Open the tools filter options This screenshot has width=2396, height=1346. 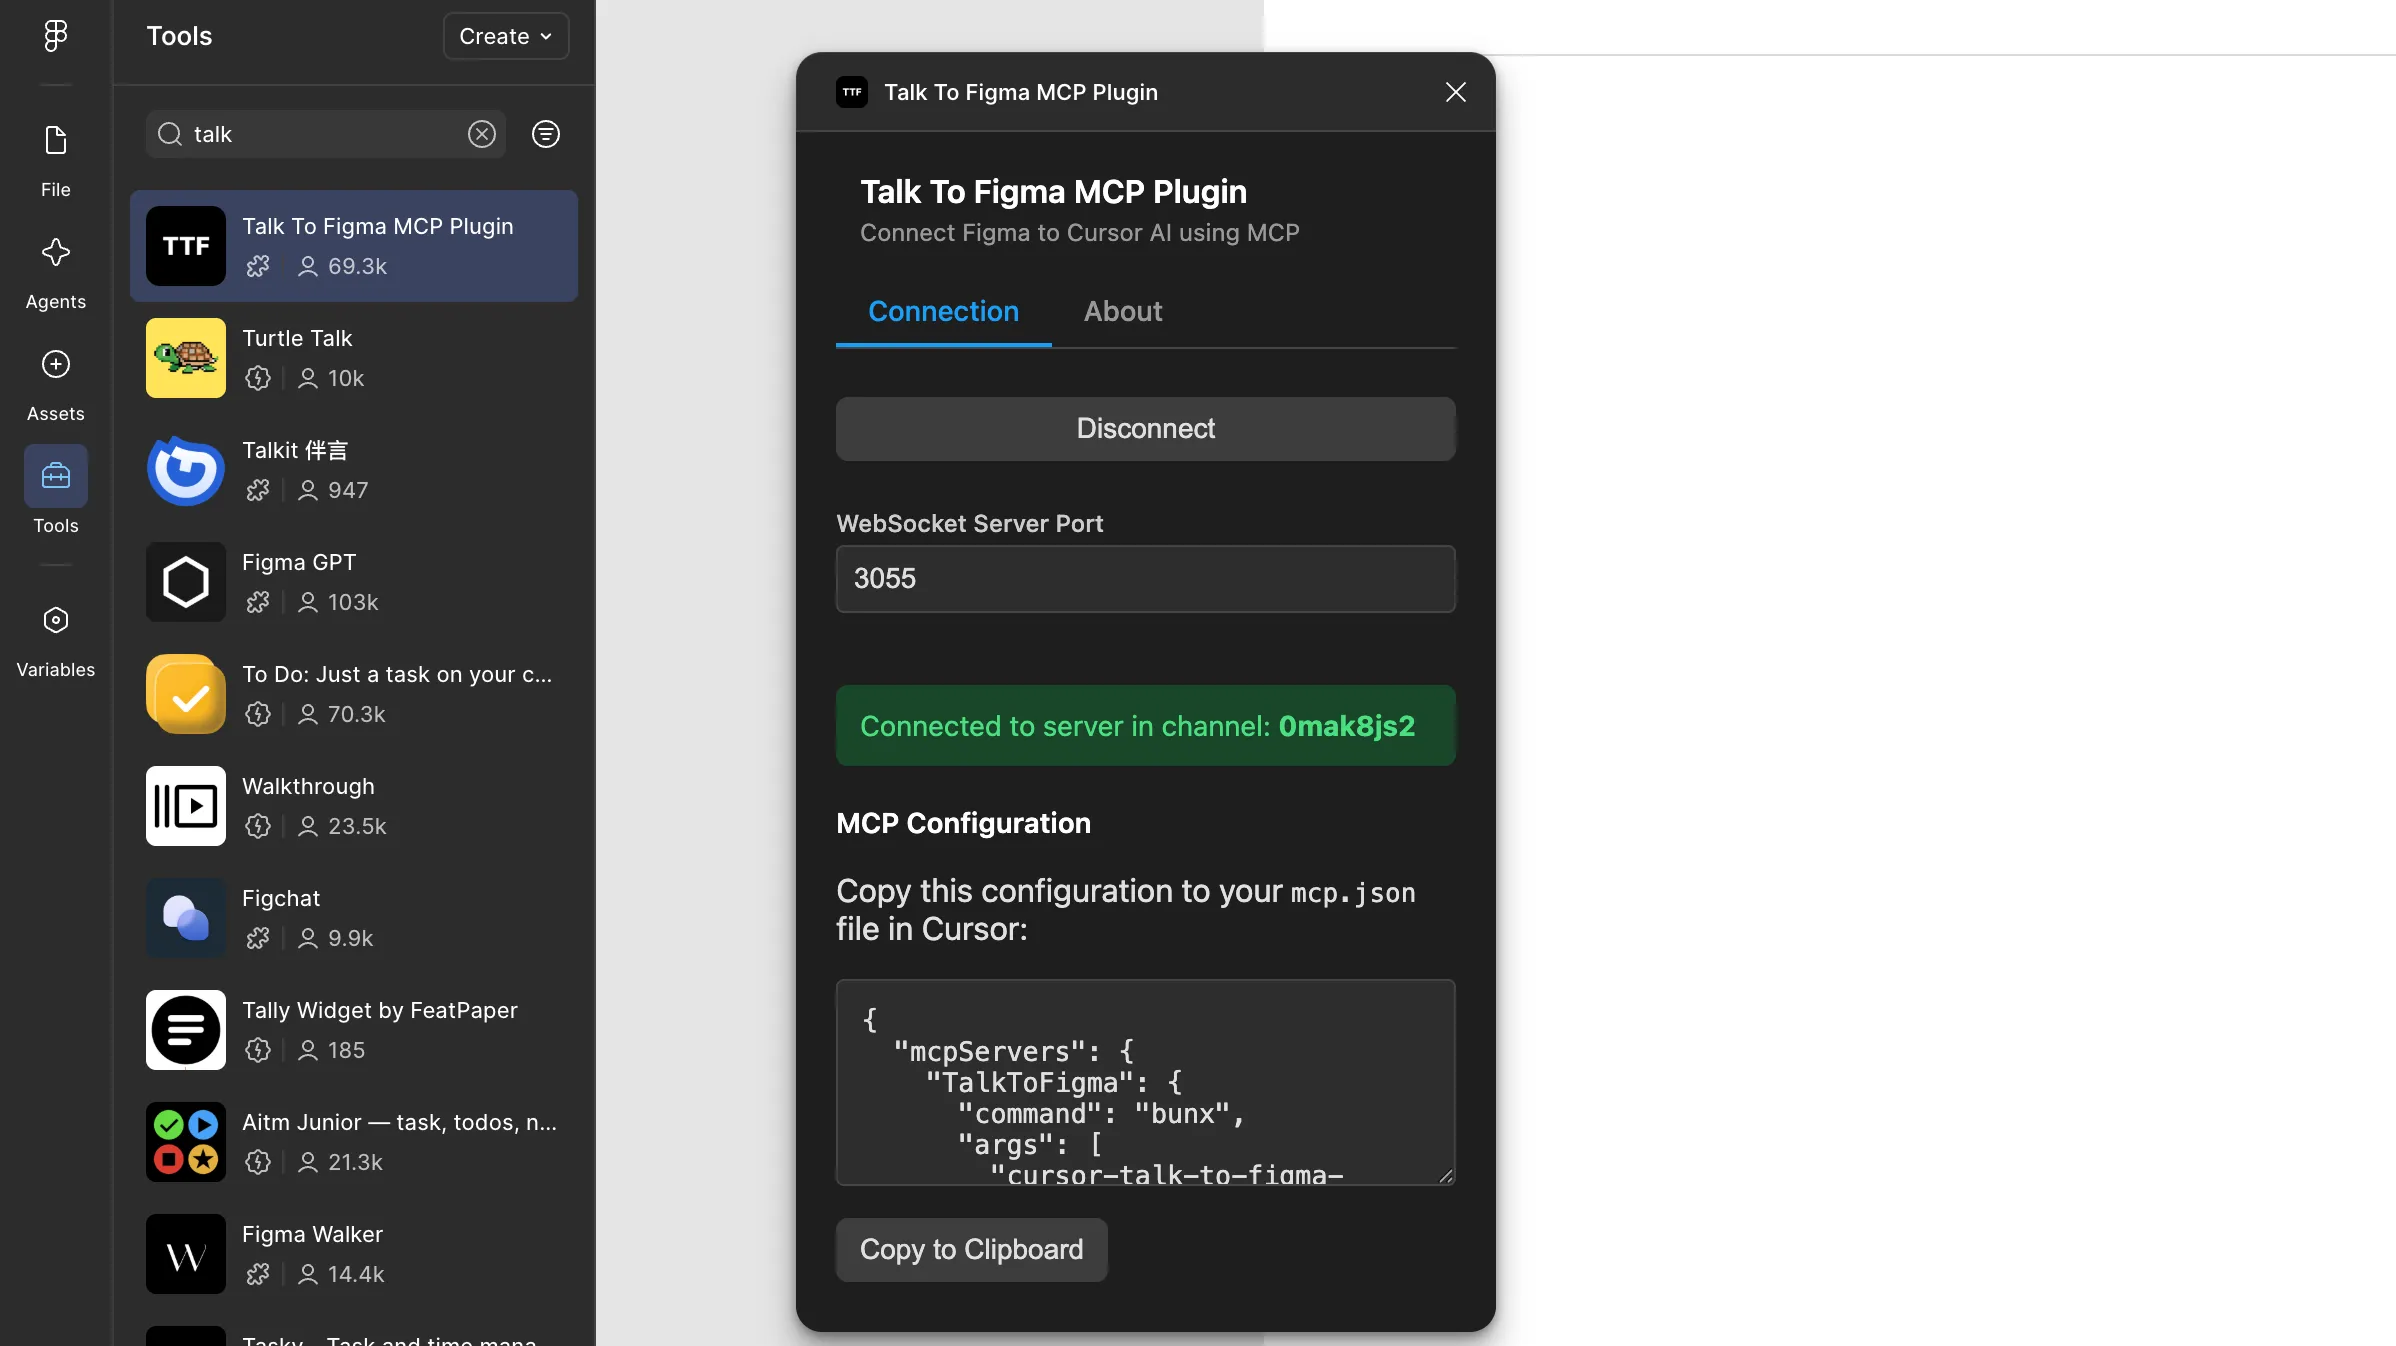click(546, 134)
